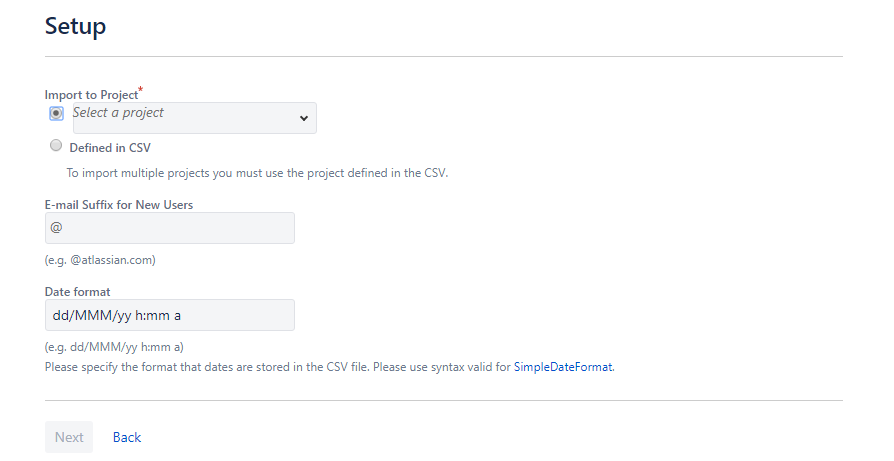Click the @ symbol in email suffix field

pos(56,227)
